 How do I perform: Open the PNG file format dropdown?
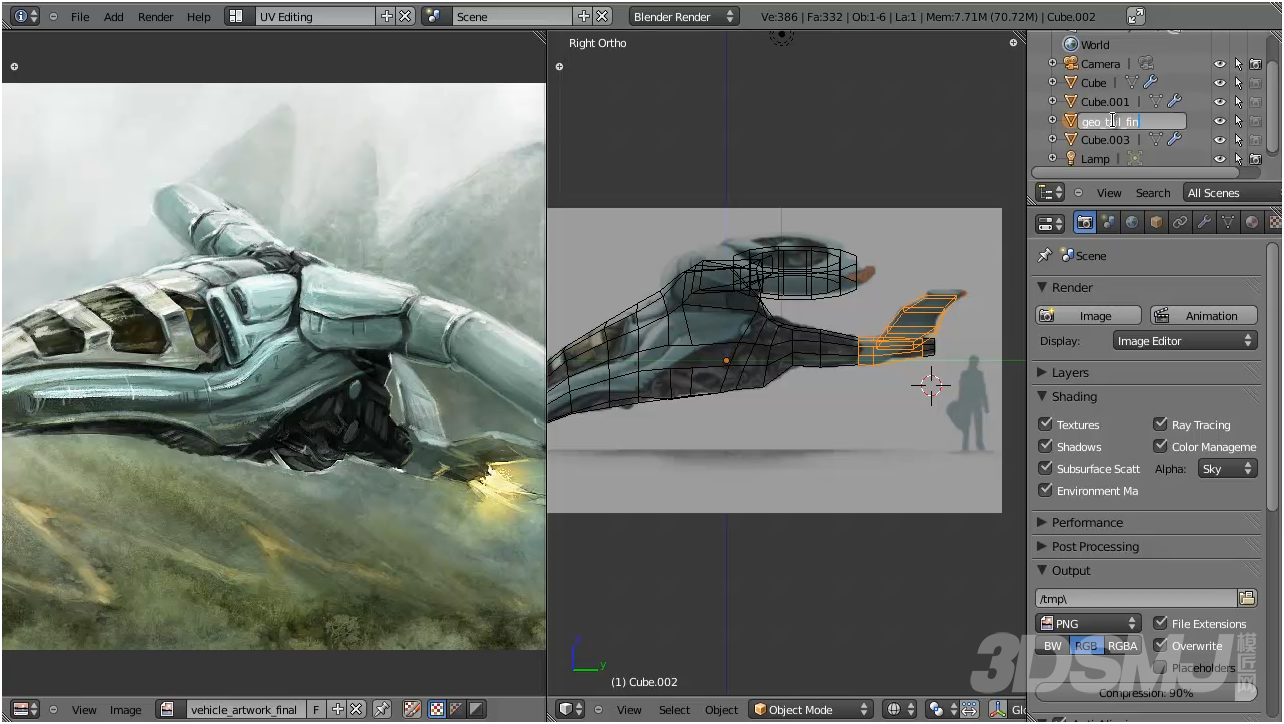pyautogui.click(x=1088, y=623)
